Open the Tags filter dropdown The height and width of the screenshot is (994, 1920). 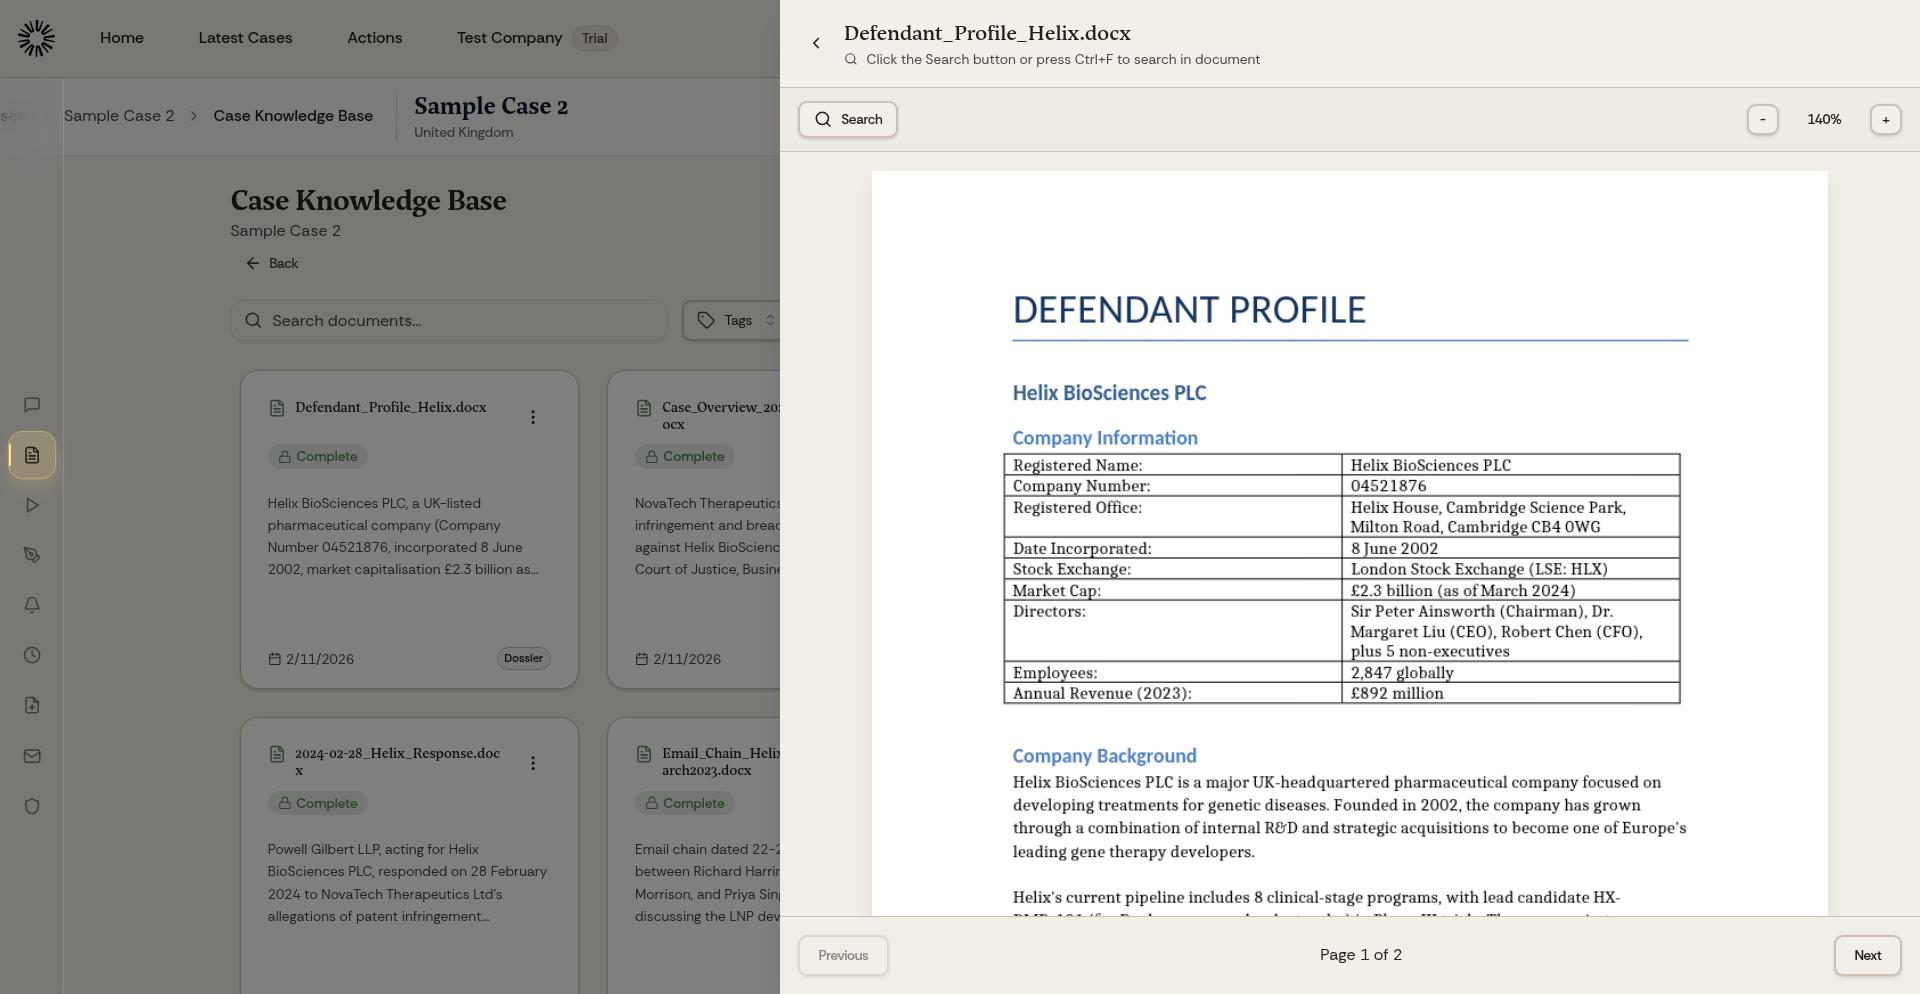click(x=735, y=320)
